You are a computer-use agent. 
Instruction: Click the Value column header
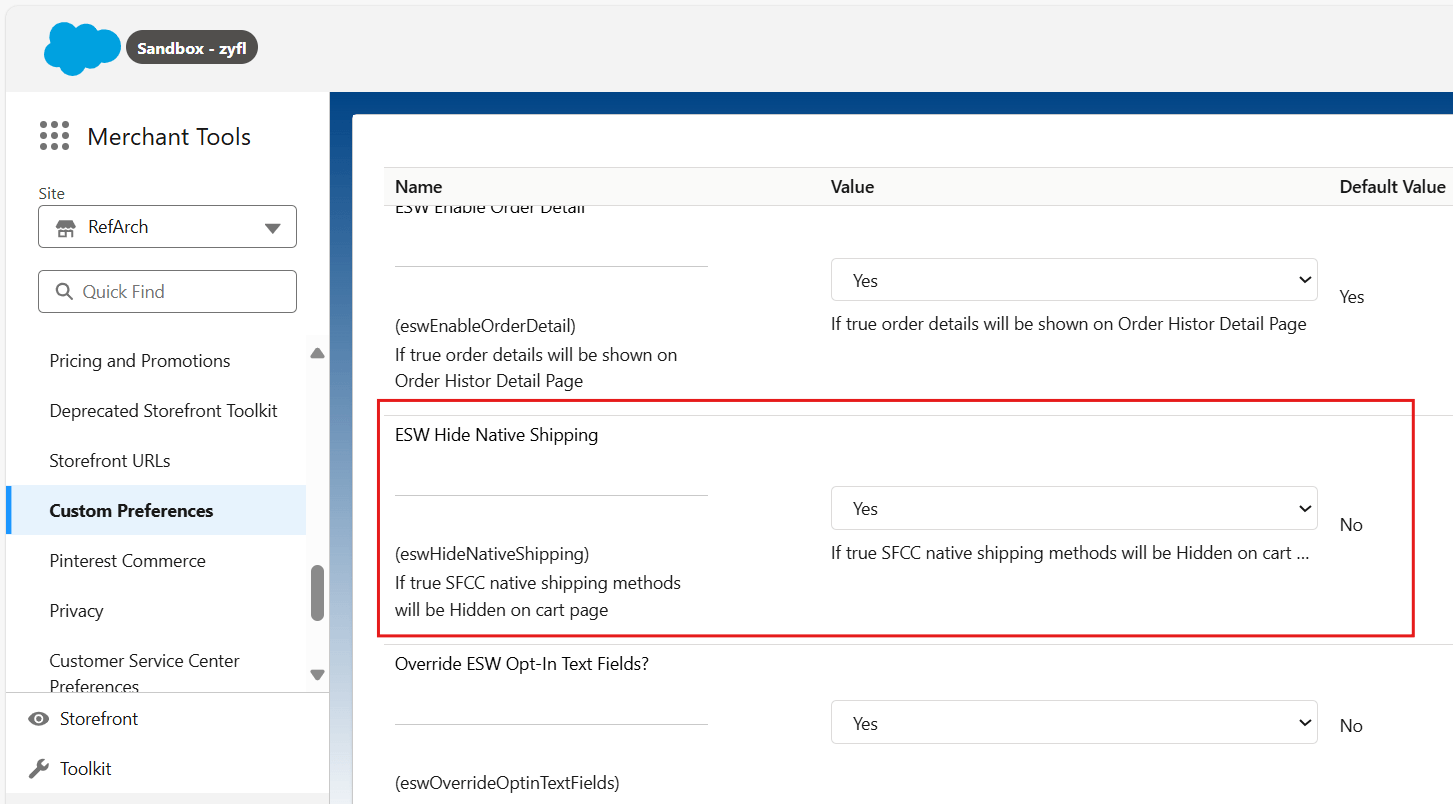pos(852,187)
